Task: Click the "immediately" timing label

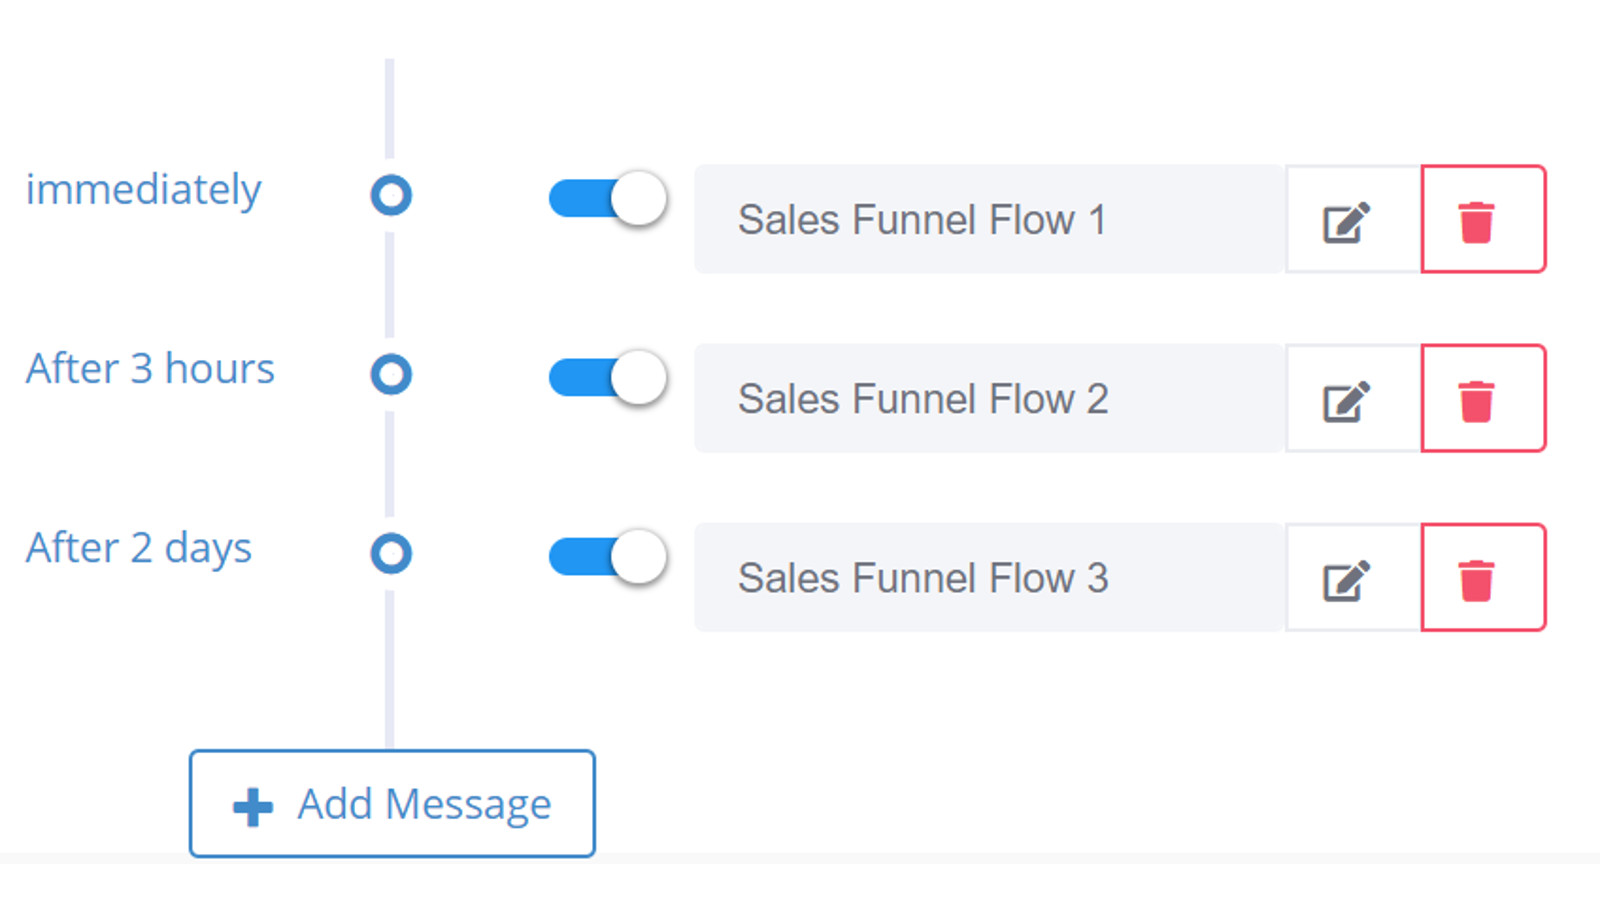Action: pyautogui.click(x=143, y=190)
